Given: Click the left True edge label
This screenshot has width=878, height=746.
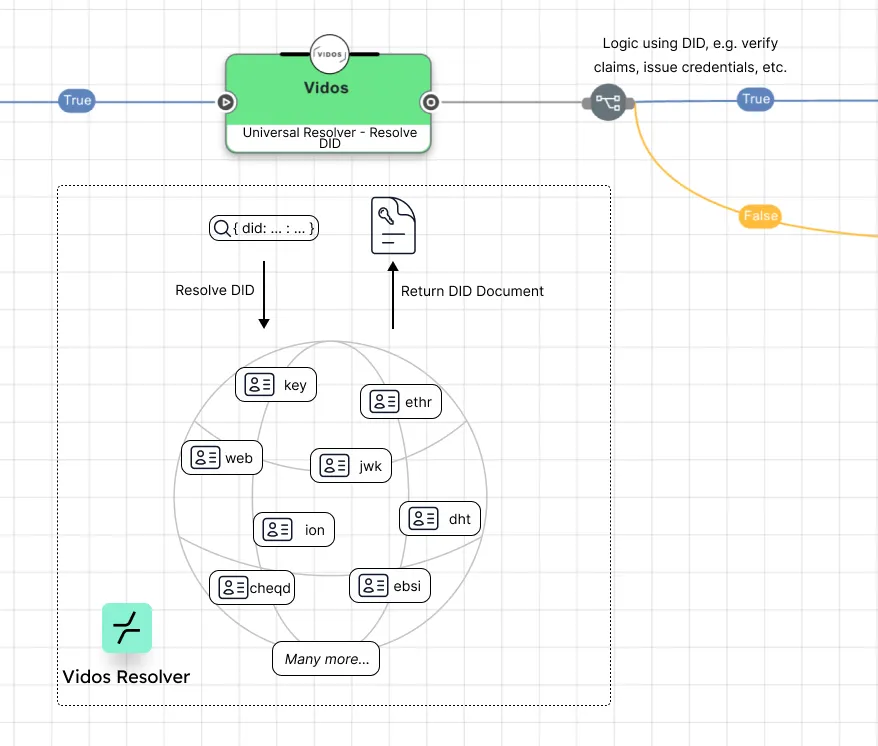Looking at the screenshot, I should 77,100.
